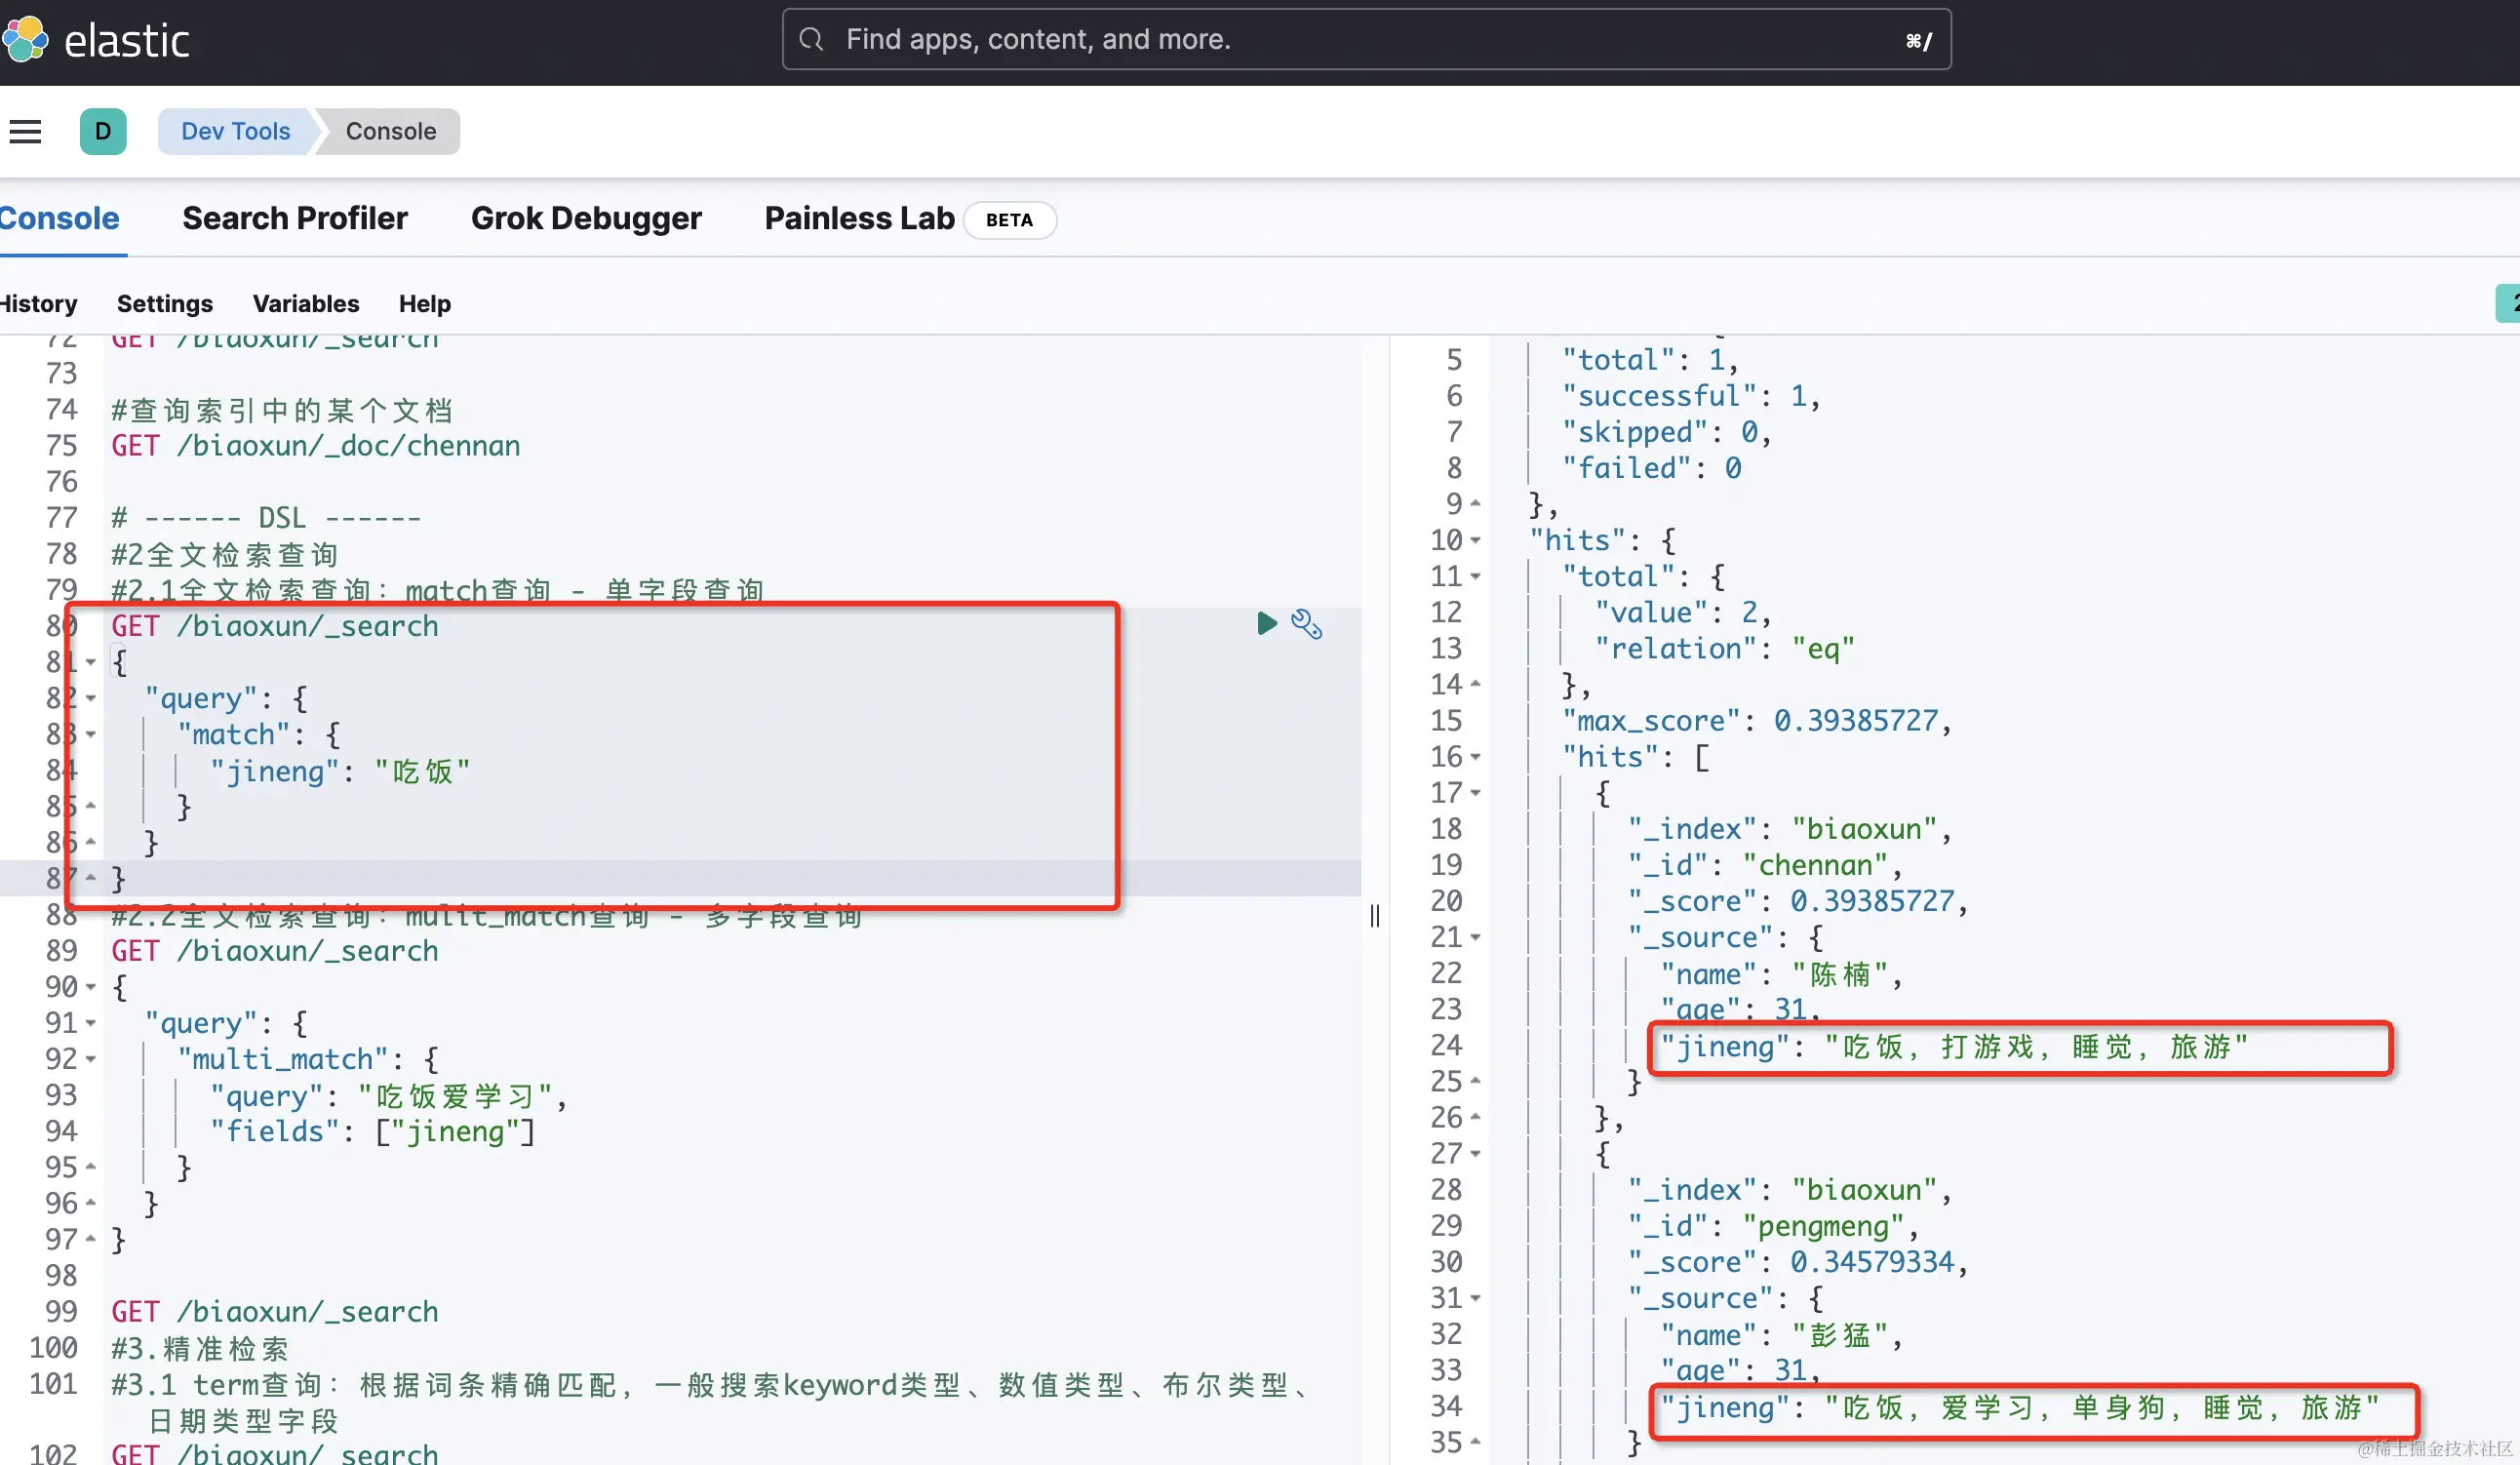Open the History panel

[x=37, y=303]
